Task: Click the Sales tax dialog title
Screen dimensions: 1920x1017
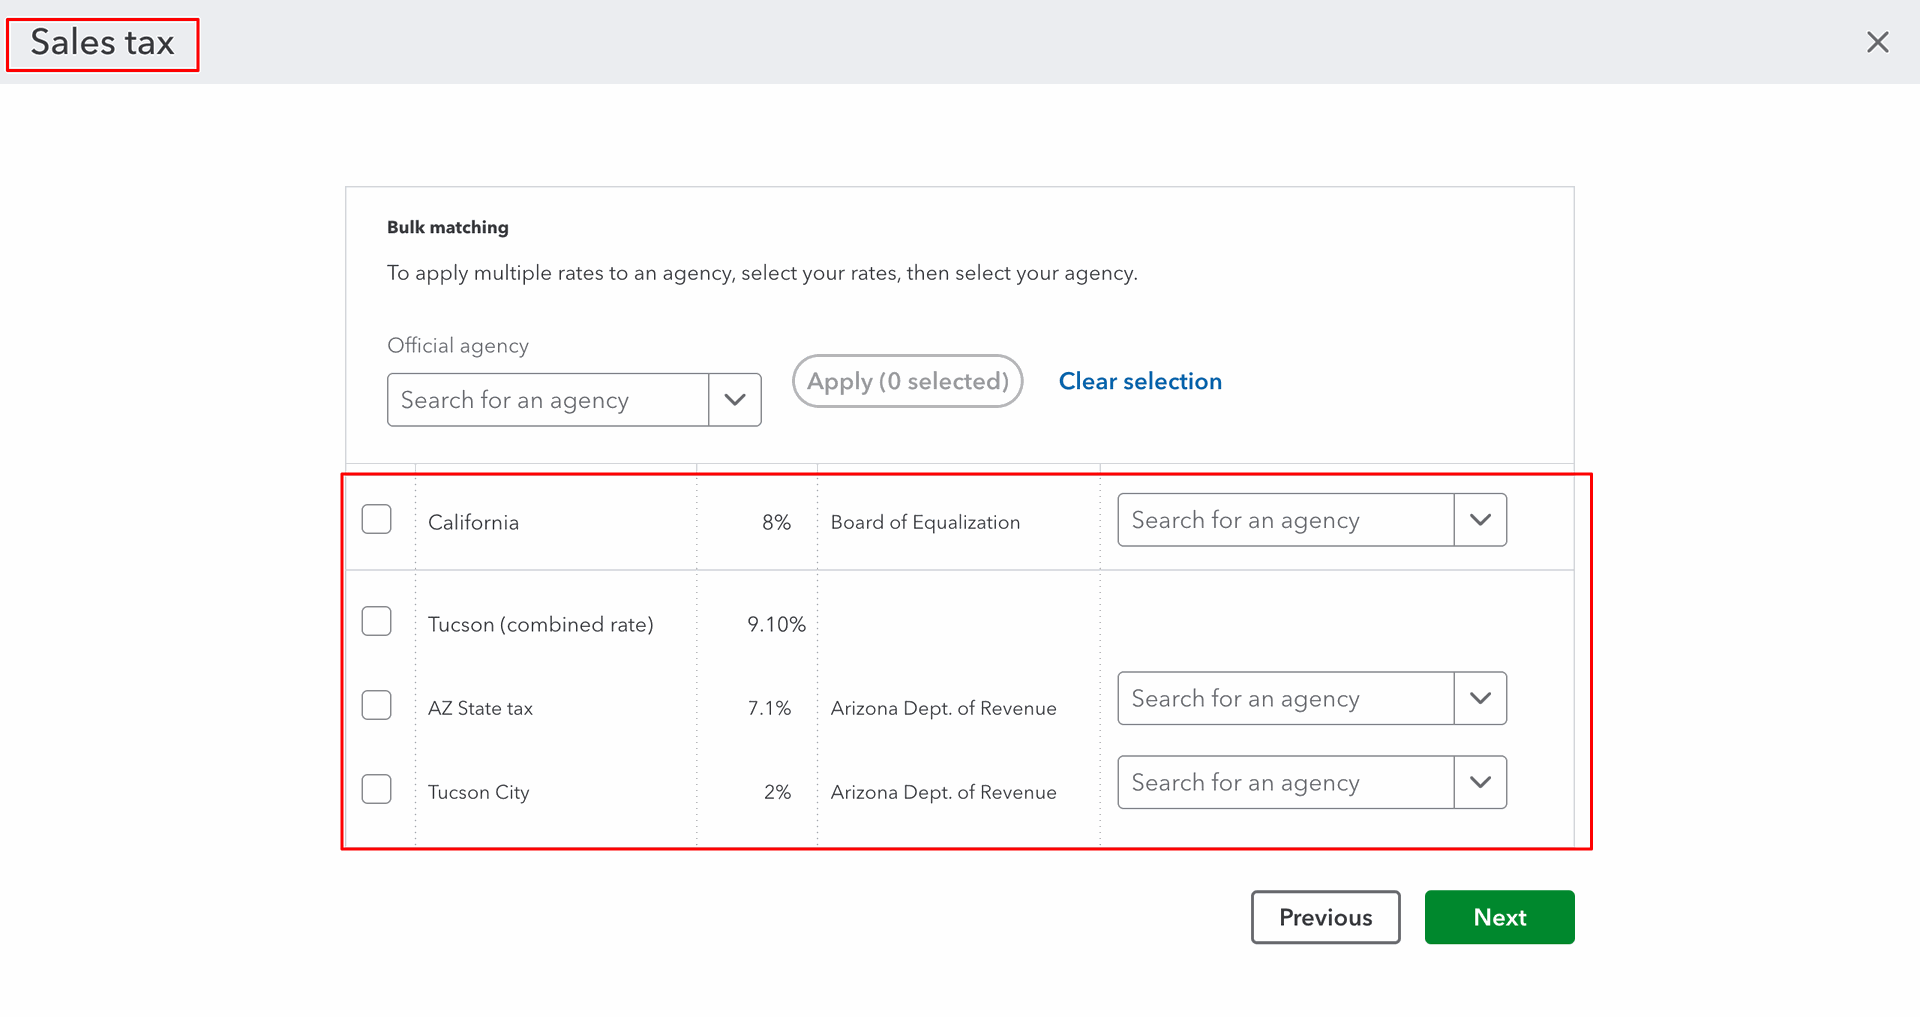Action: pos(102,43)
